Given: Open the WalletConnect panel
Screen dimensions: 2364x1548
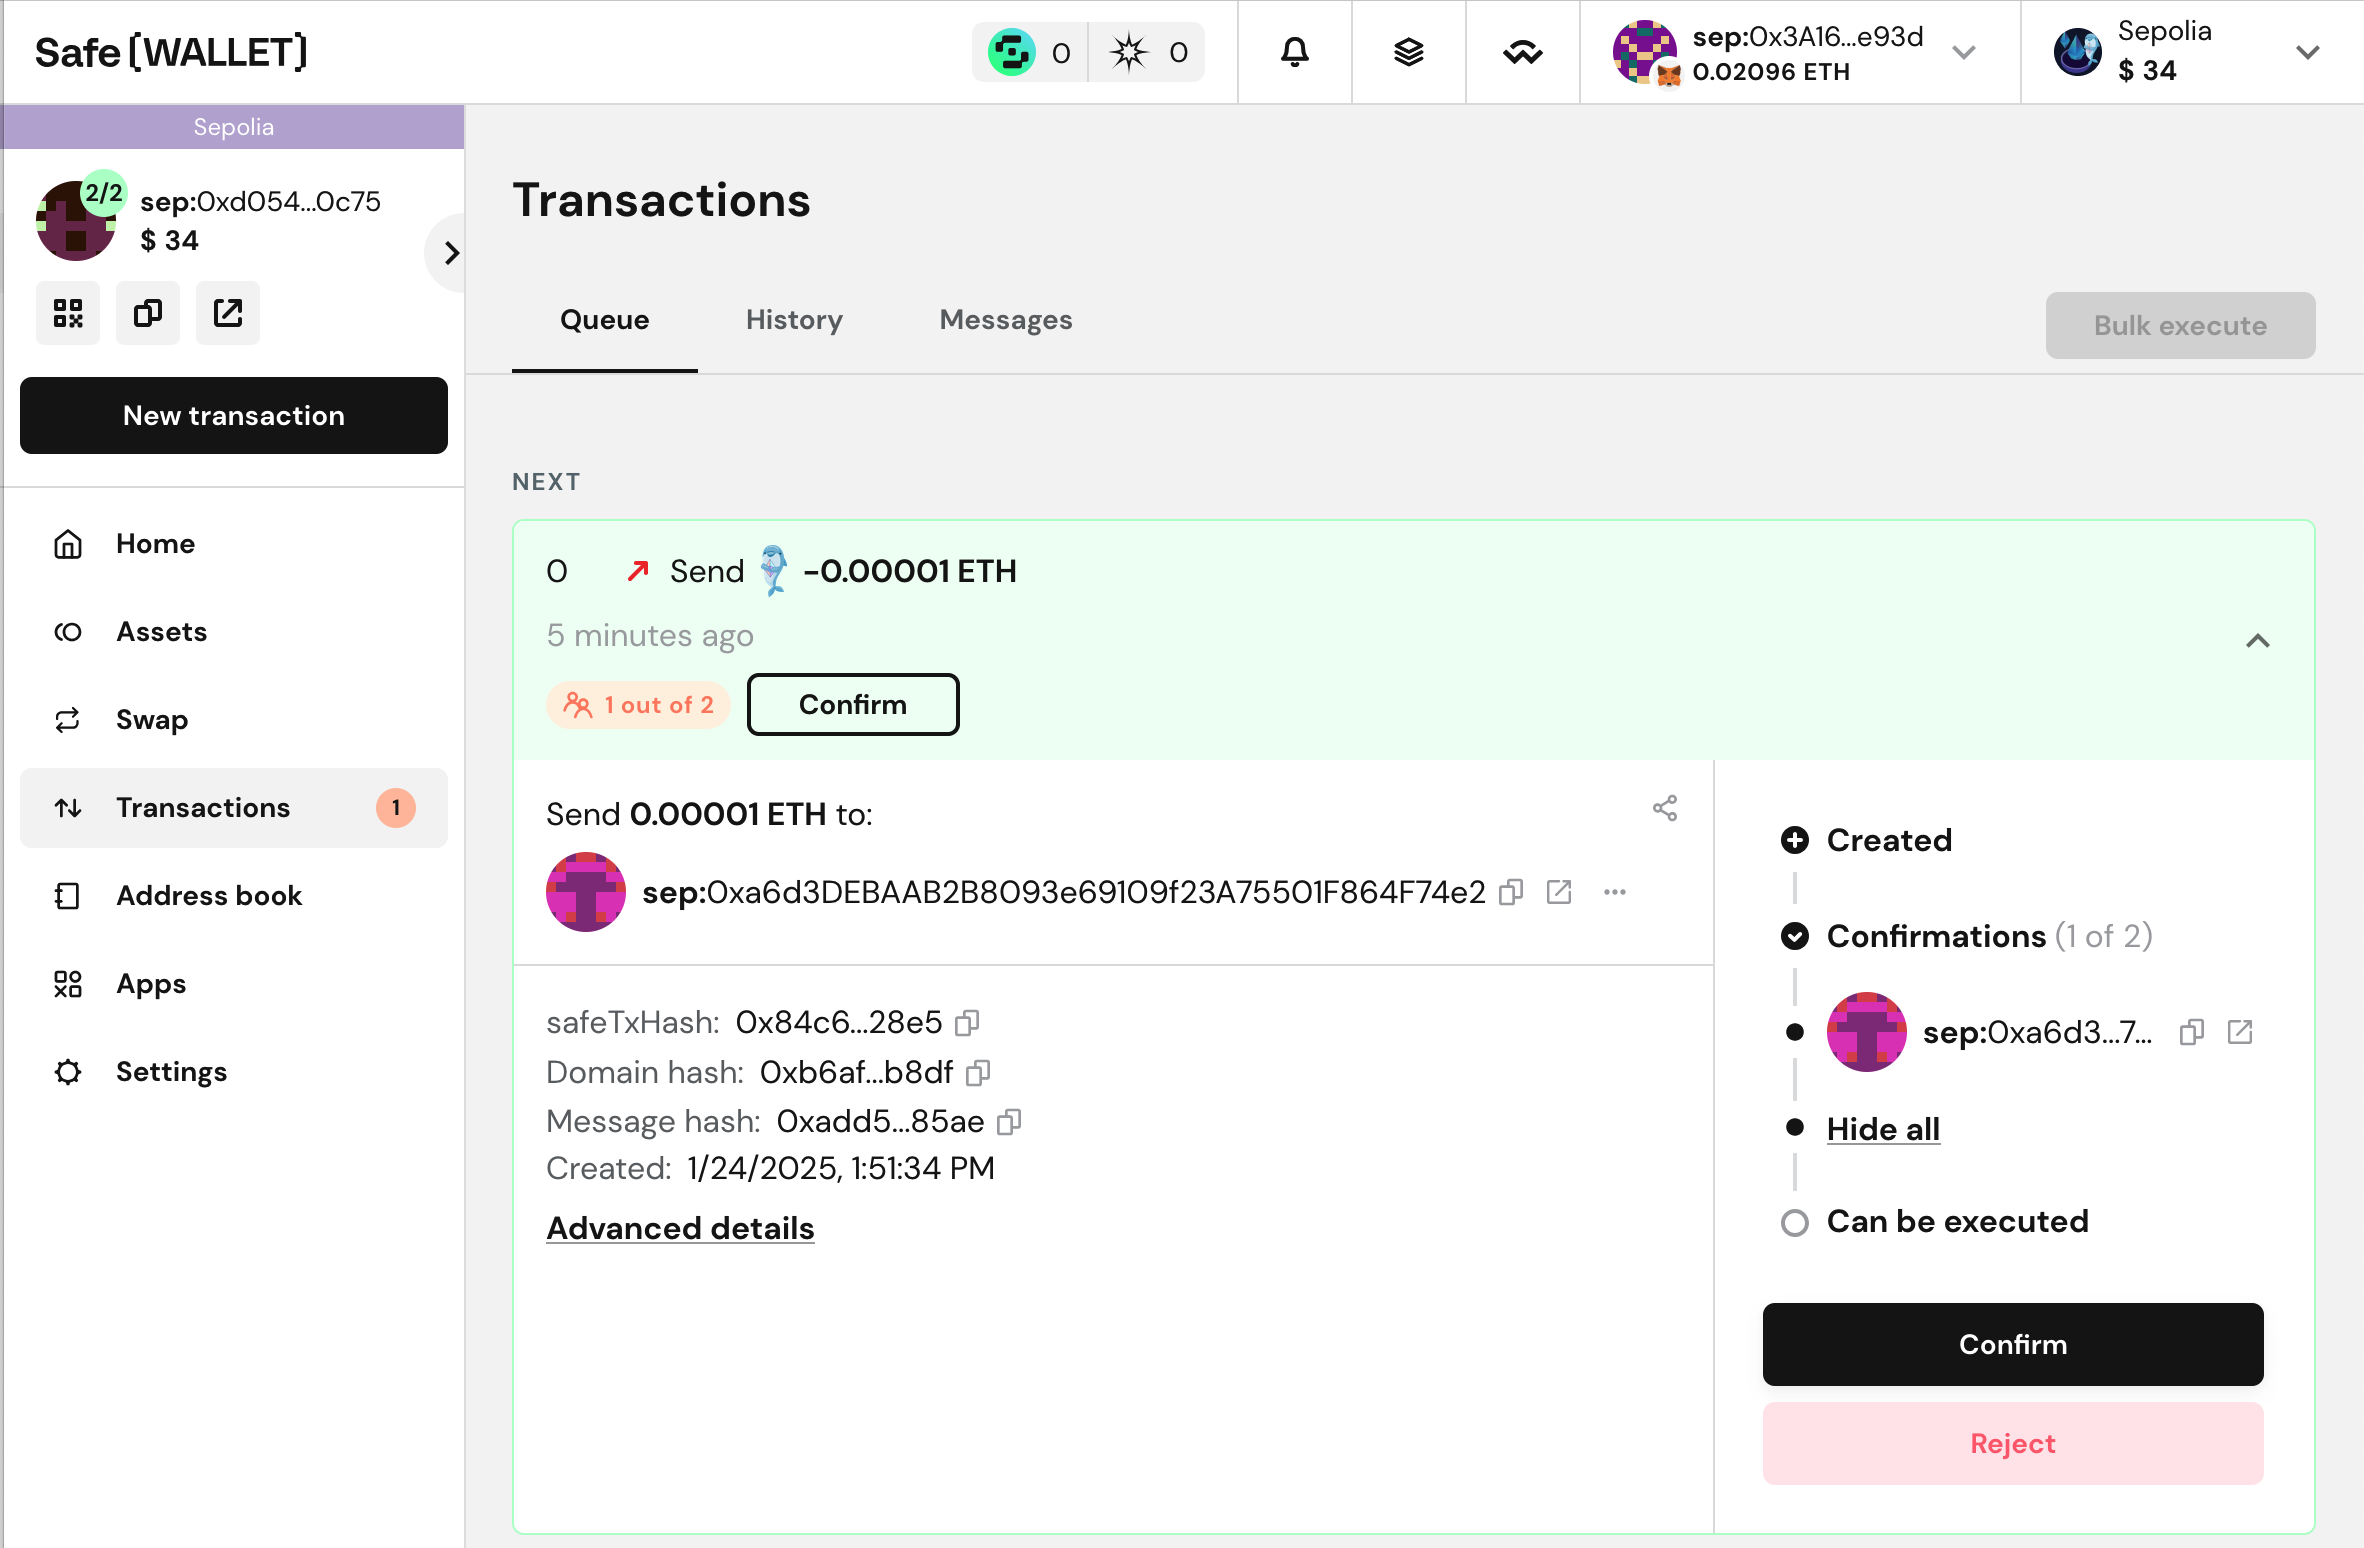Looking at the screenshot, I should 1522,52.
